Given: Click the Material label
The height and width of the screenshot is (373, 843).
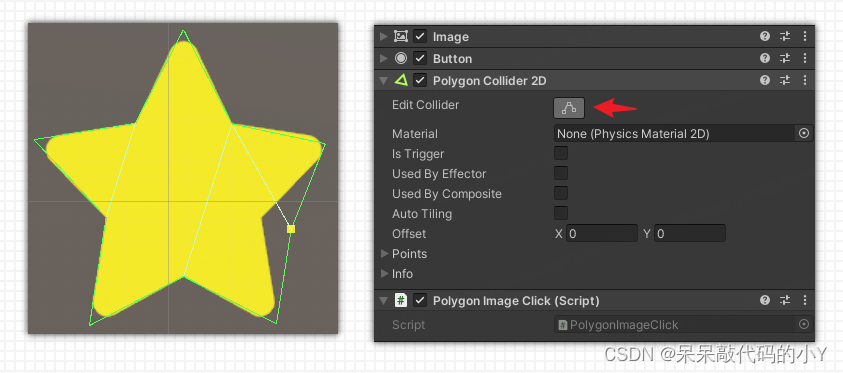Looking at the screenshot, I should pos(415,134).
